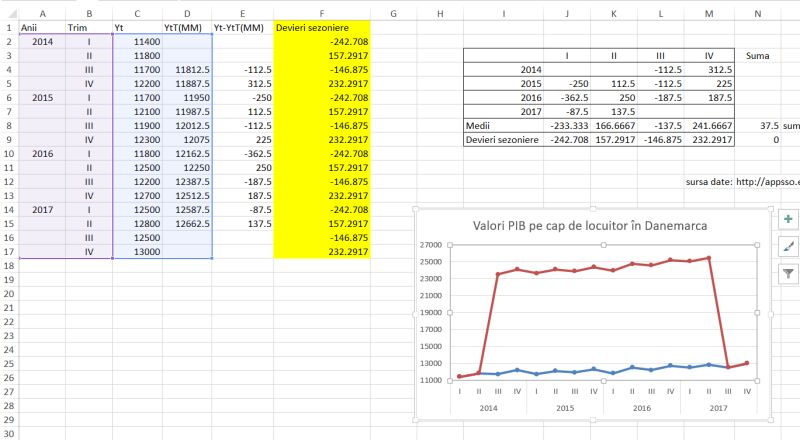Viewport: 800px width, 440px height.
Task: Select cell with year 2016 in column A
Action: (x=42, y=154)
